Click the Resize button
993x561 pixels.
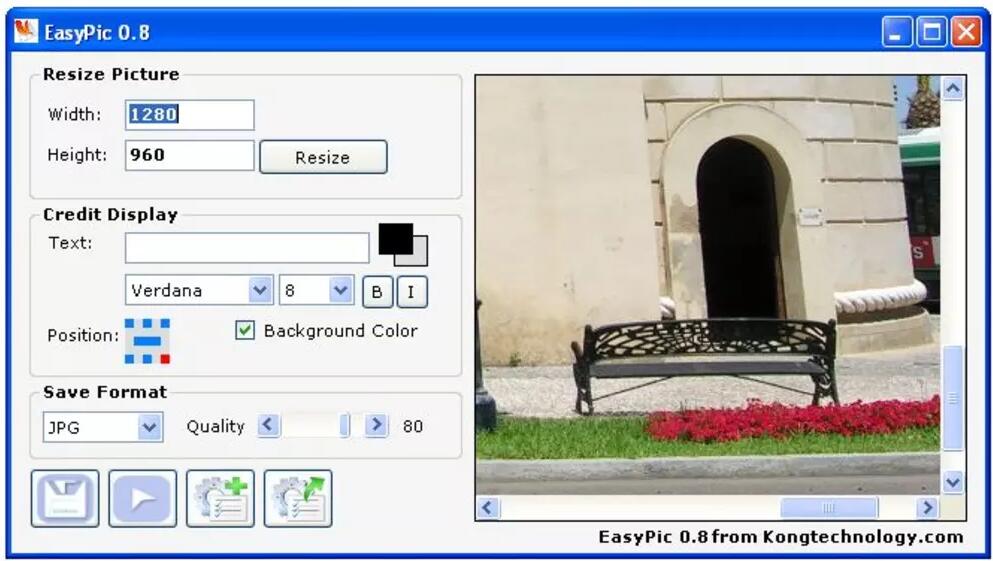pos(323,157)
